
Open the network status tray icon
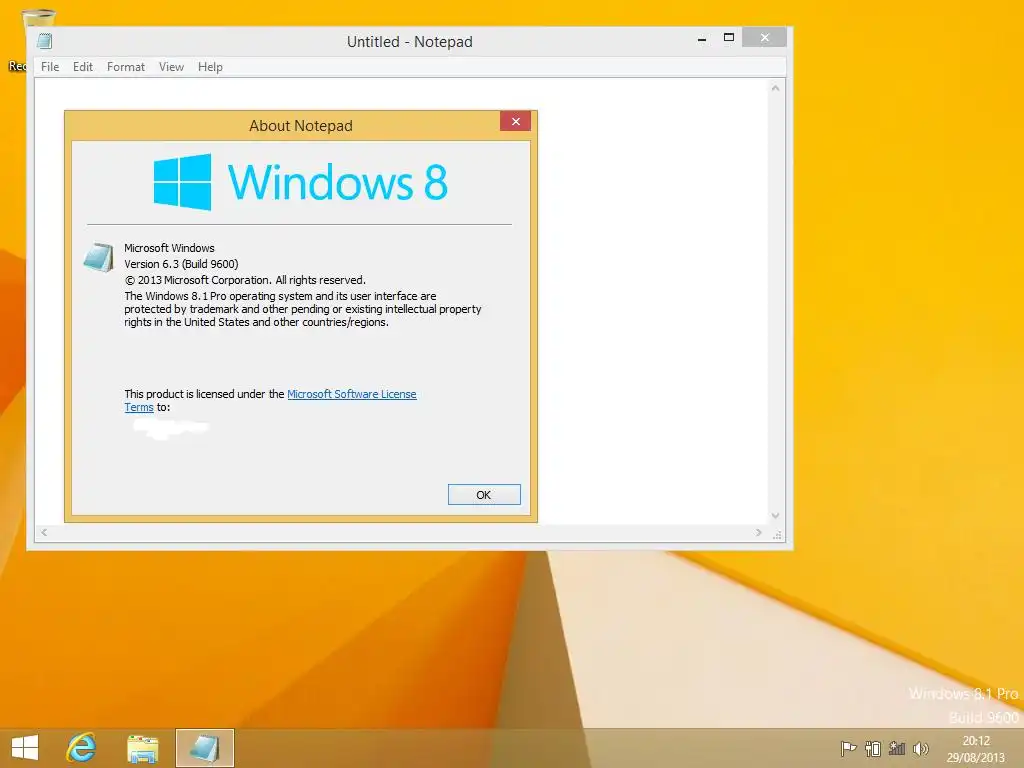[897, 748]
